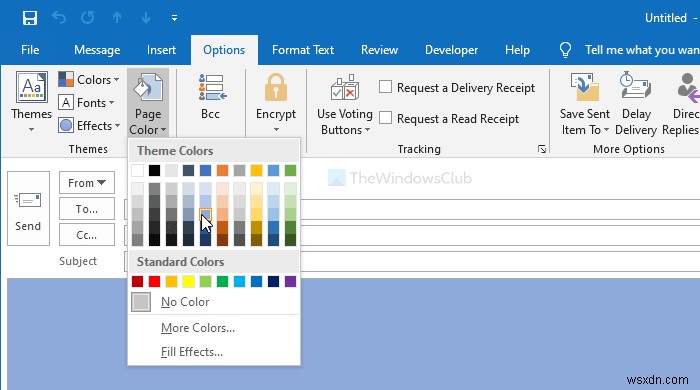Viewport: 700px width, 390px height.
Task: Switch to the Format Text tab
Action: 303,50
